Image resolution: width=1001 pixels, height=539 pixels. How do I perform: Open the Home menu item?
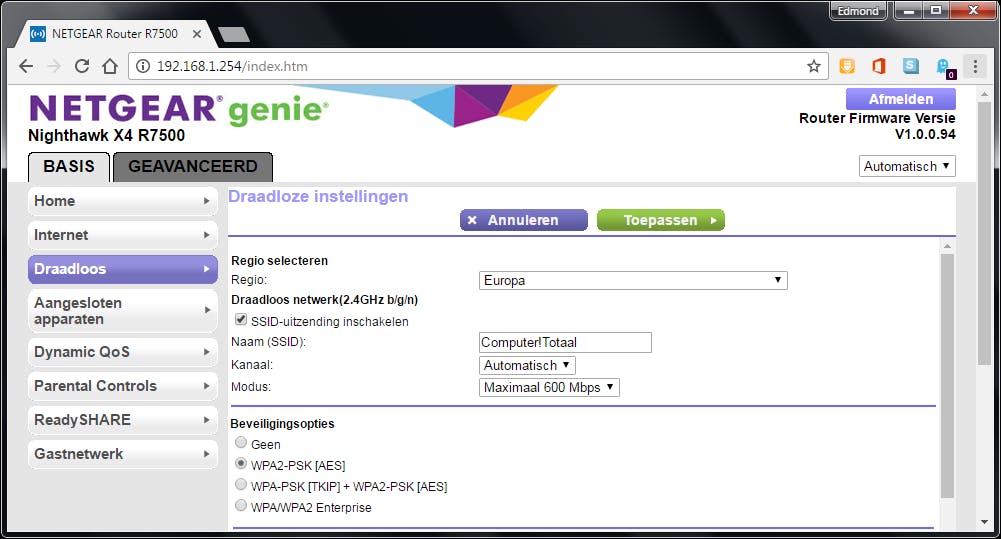tap(123, 201)
